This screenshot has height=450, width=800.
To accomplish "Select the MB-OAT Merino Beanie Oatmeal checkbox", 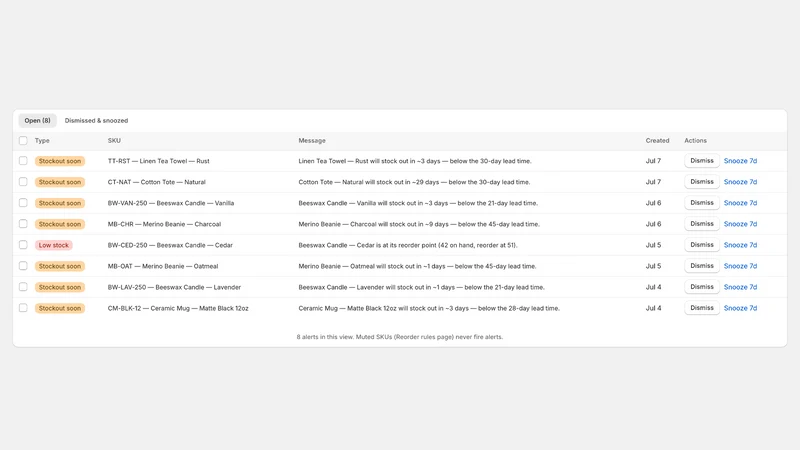I will point(23,266).
